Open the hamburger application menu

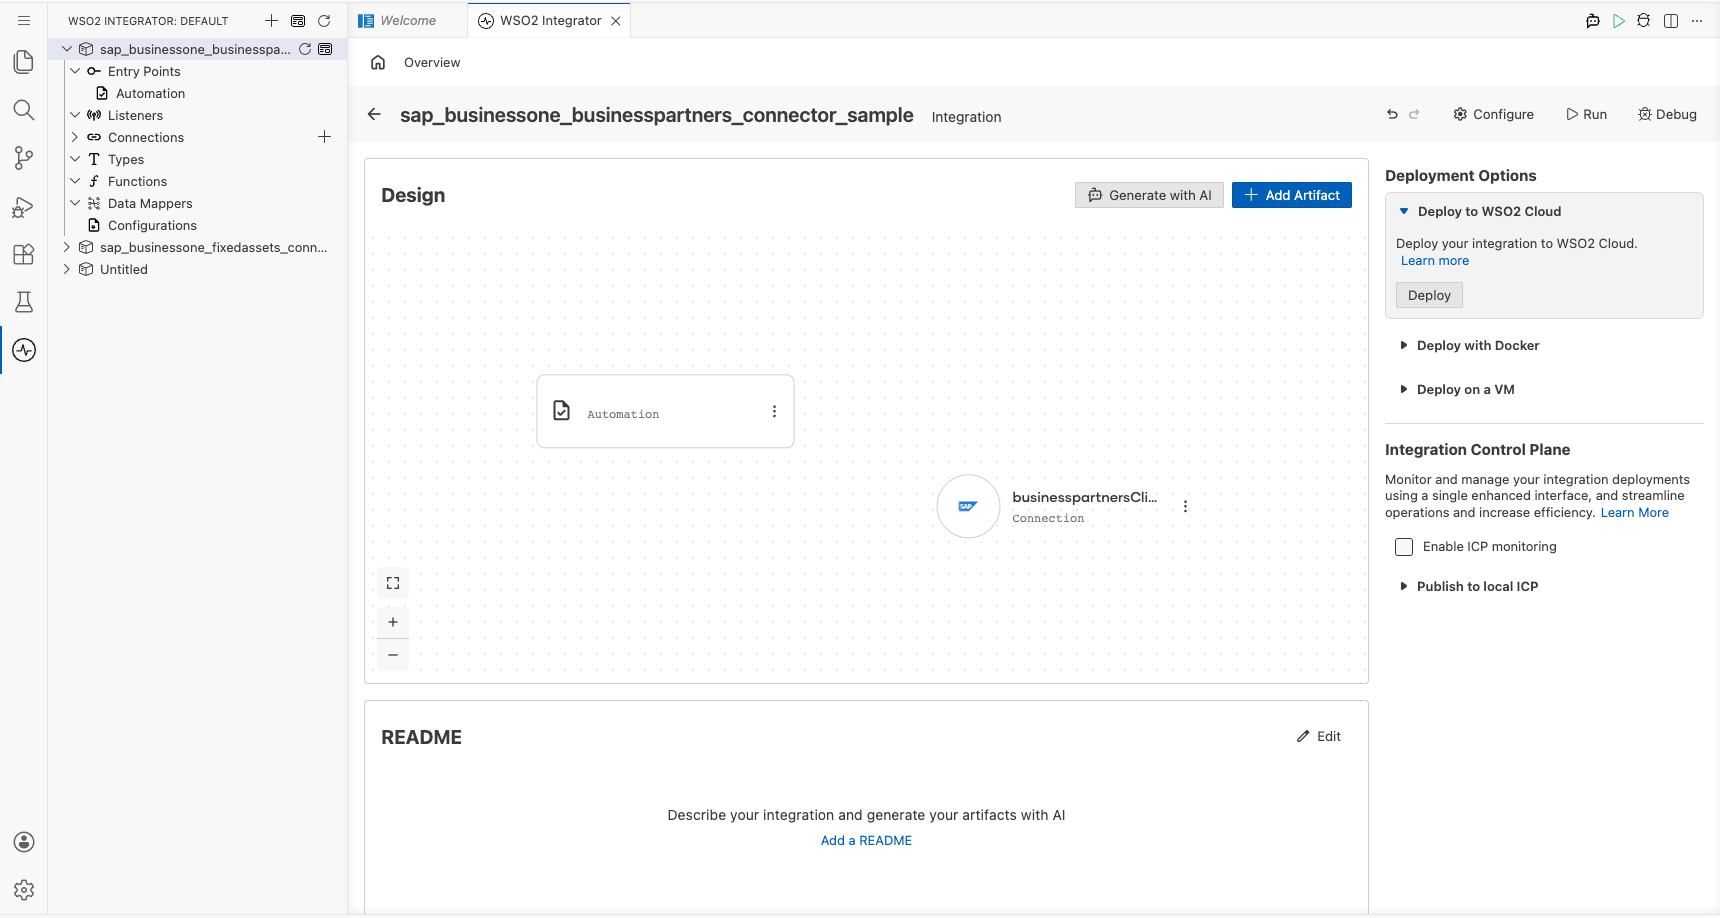click(x=24, y=20)
